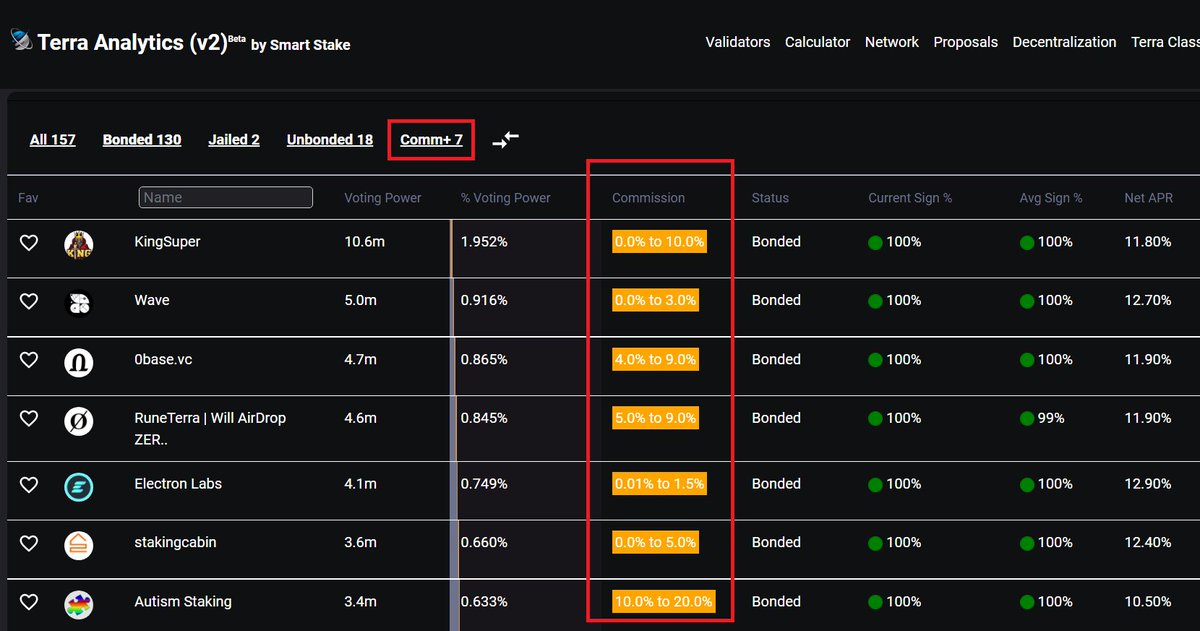Viewport: 1200px width, 631px height.
Task: Click commission badge 0.0% to 10.0%
Action: pos(660,242)
